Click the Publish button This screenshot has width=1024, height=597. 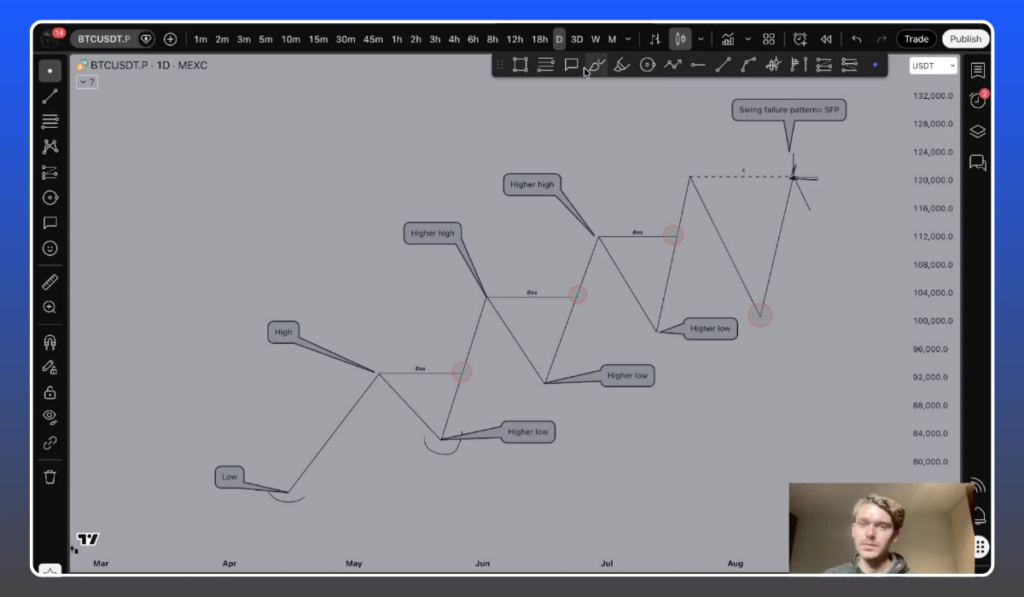pos(965,39)
